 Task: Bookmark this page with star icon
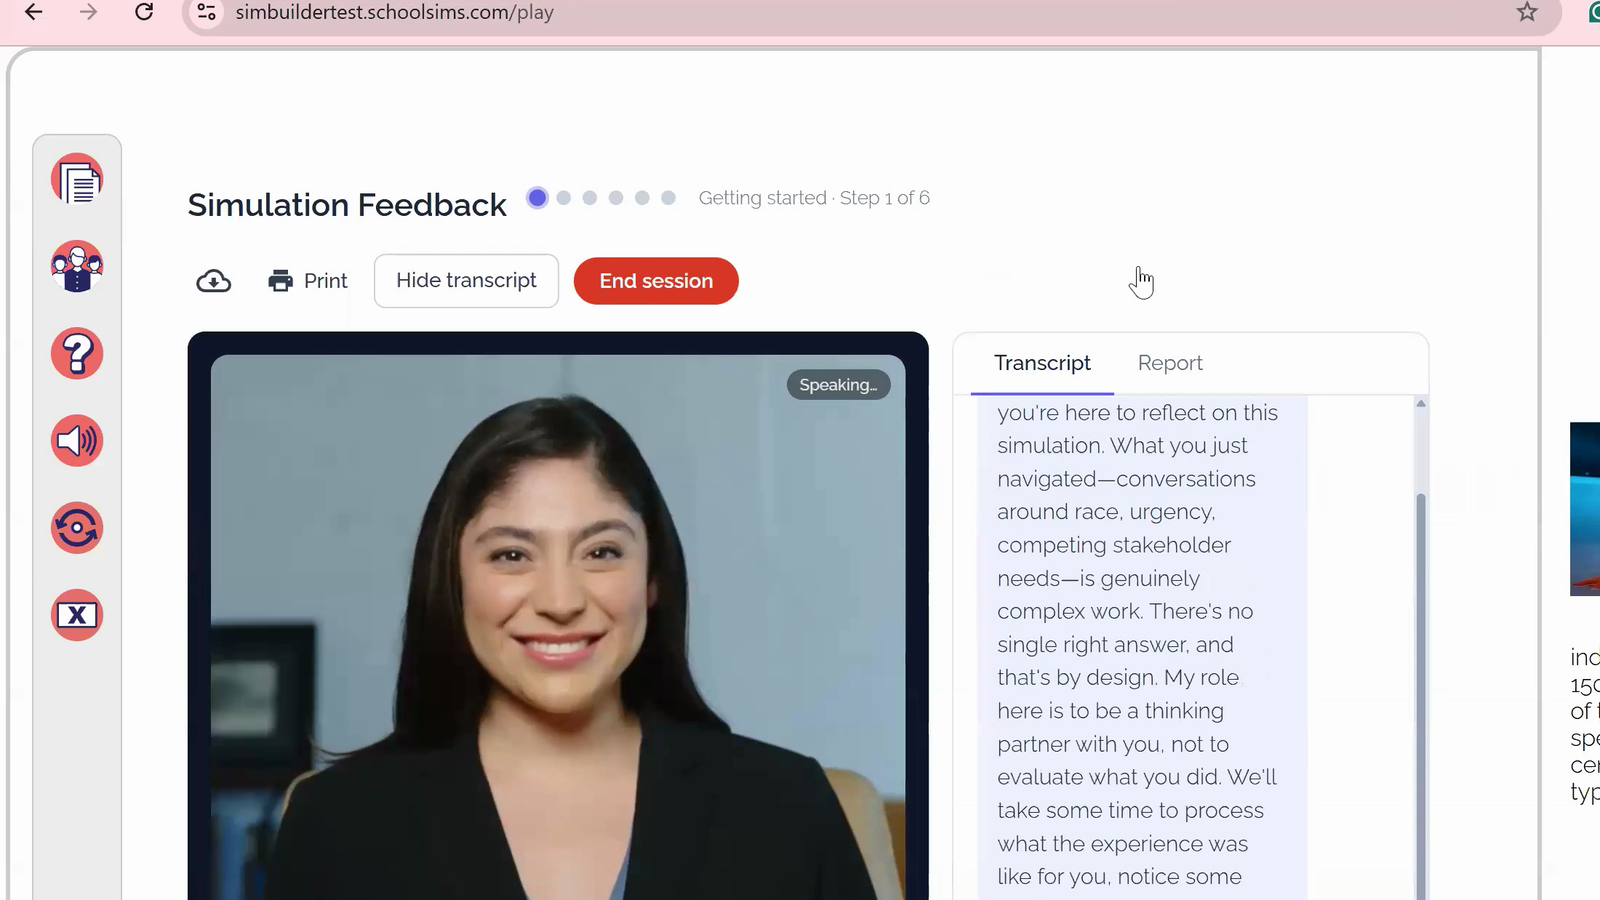click(x=1527, y=12)
